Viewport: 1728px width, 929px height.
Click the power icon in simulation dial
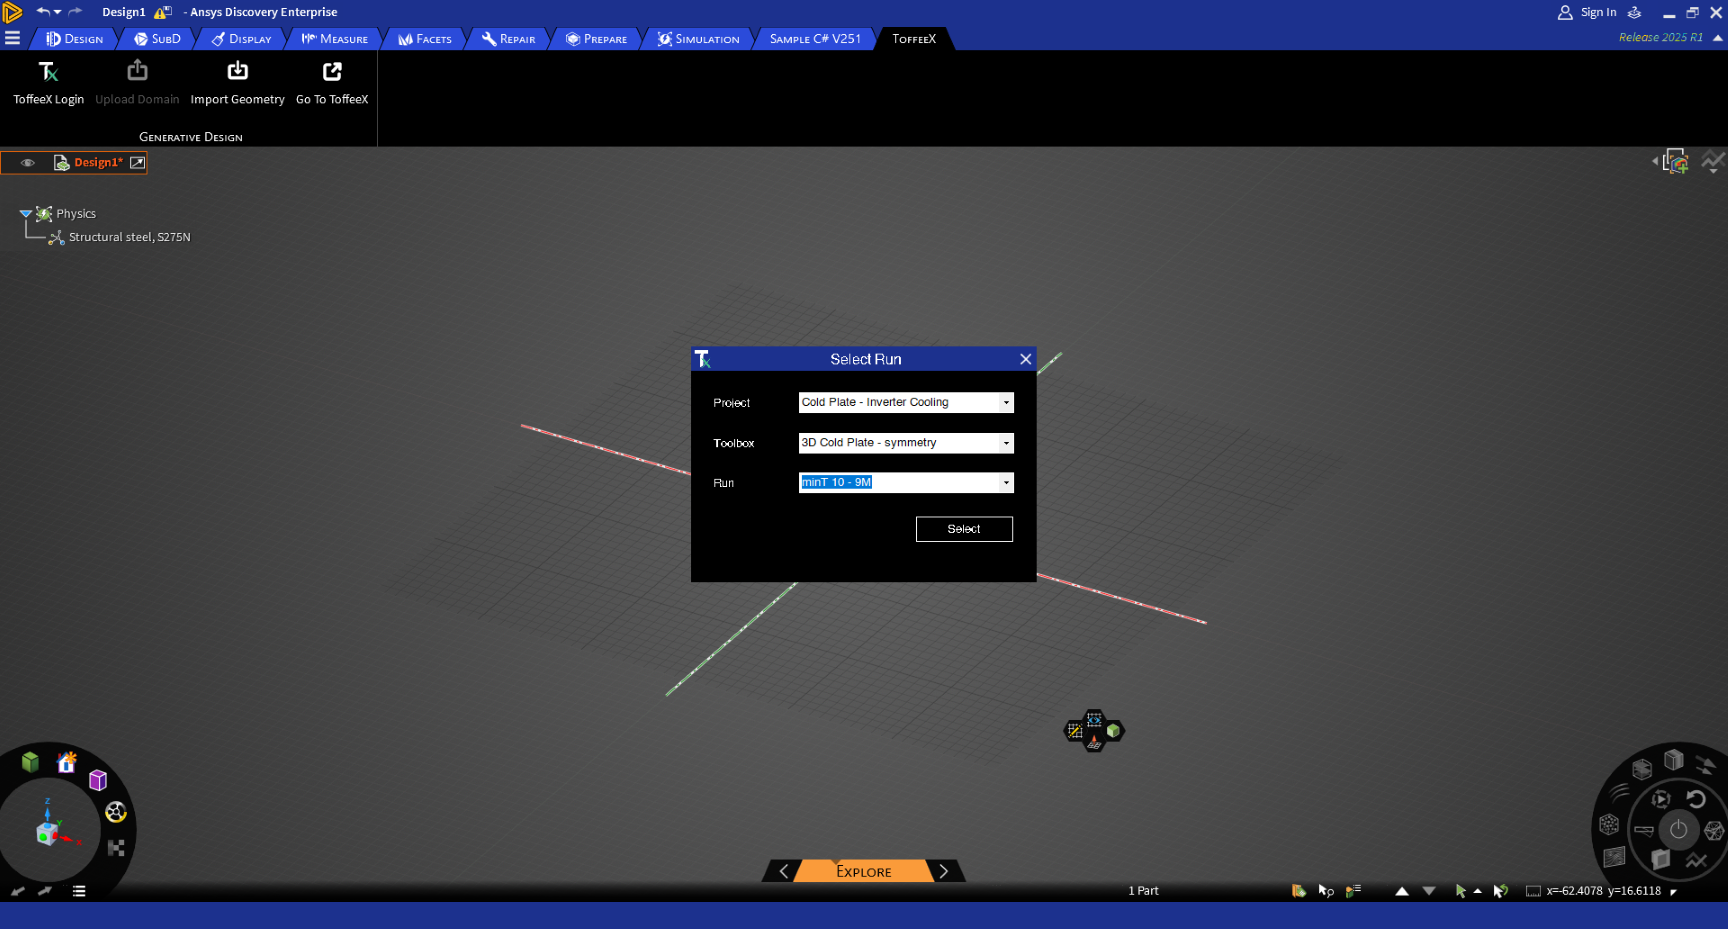(x=1679, y=829)
